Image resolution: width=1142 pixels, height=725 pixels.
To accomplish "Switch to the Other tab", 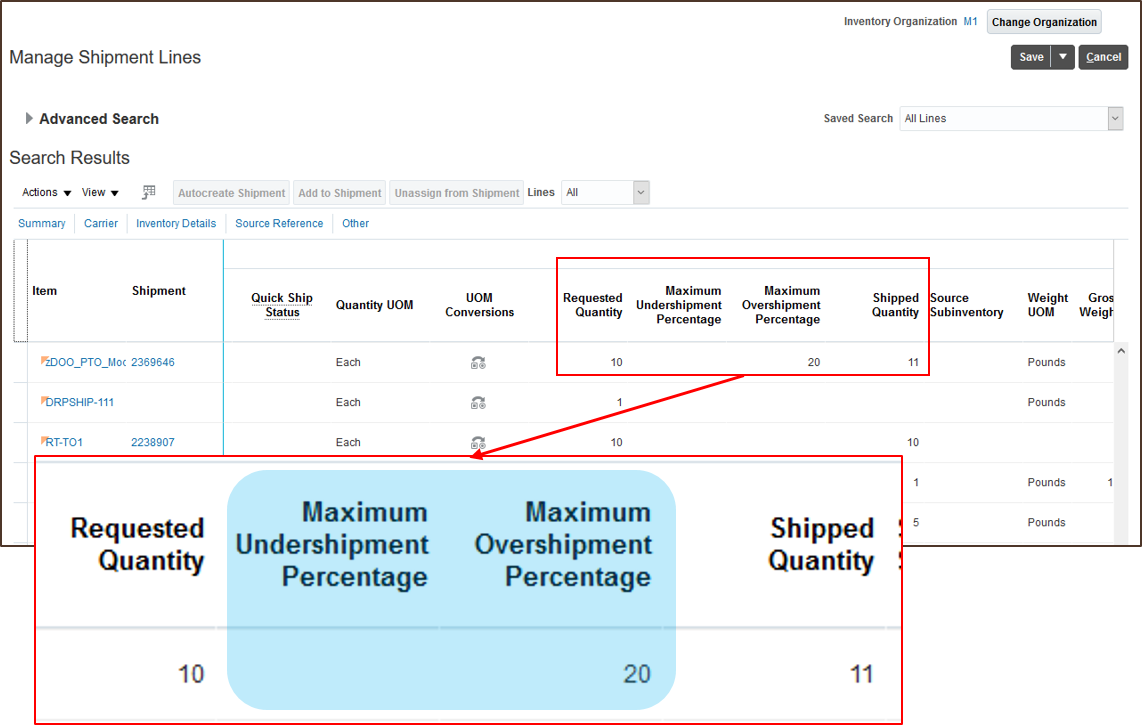I will 355,223.
